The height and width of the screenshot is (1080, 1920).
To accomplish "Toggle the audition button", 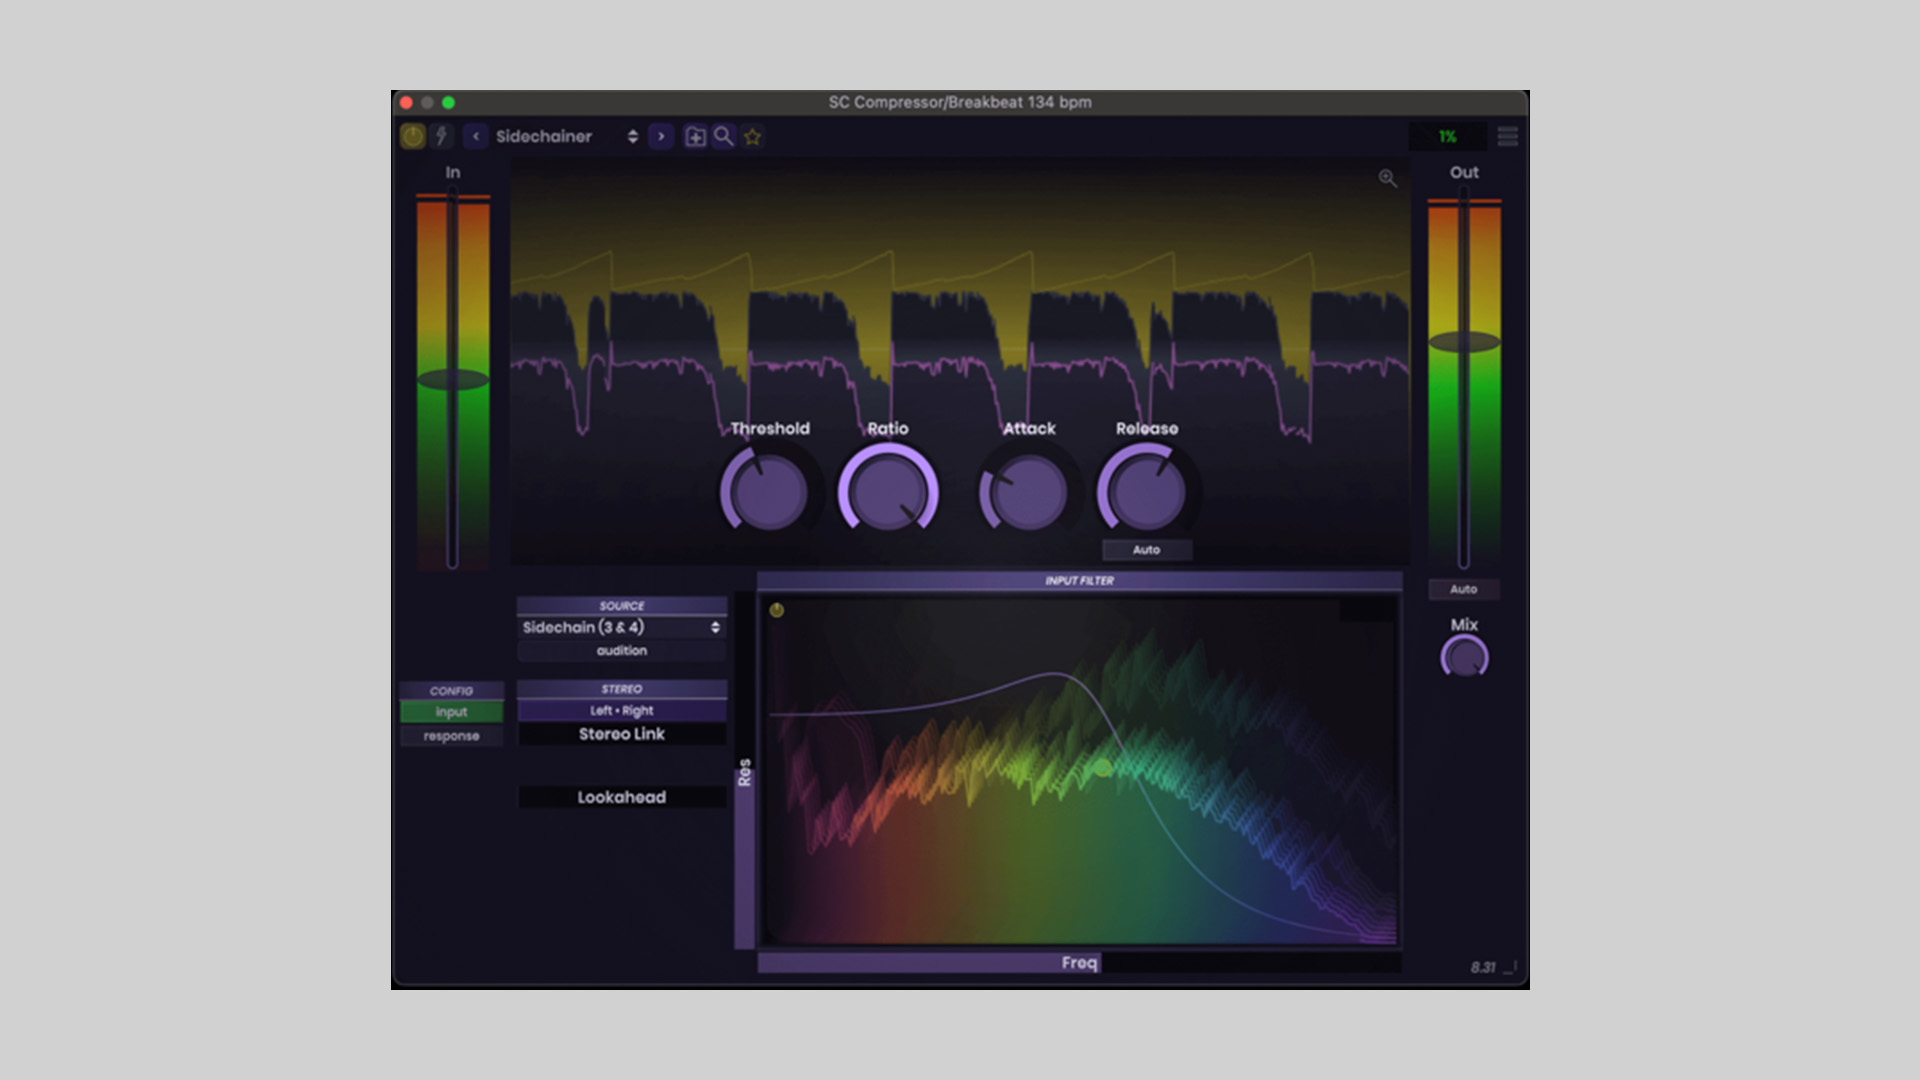I will [x=622, y=651].
